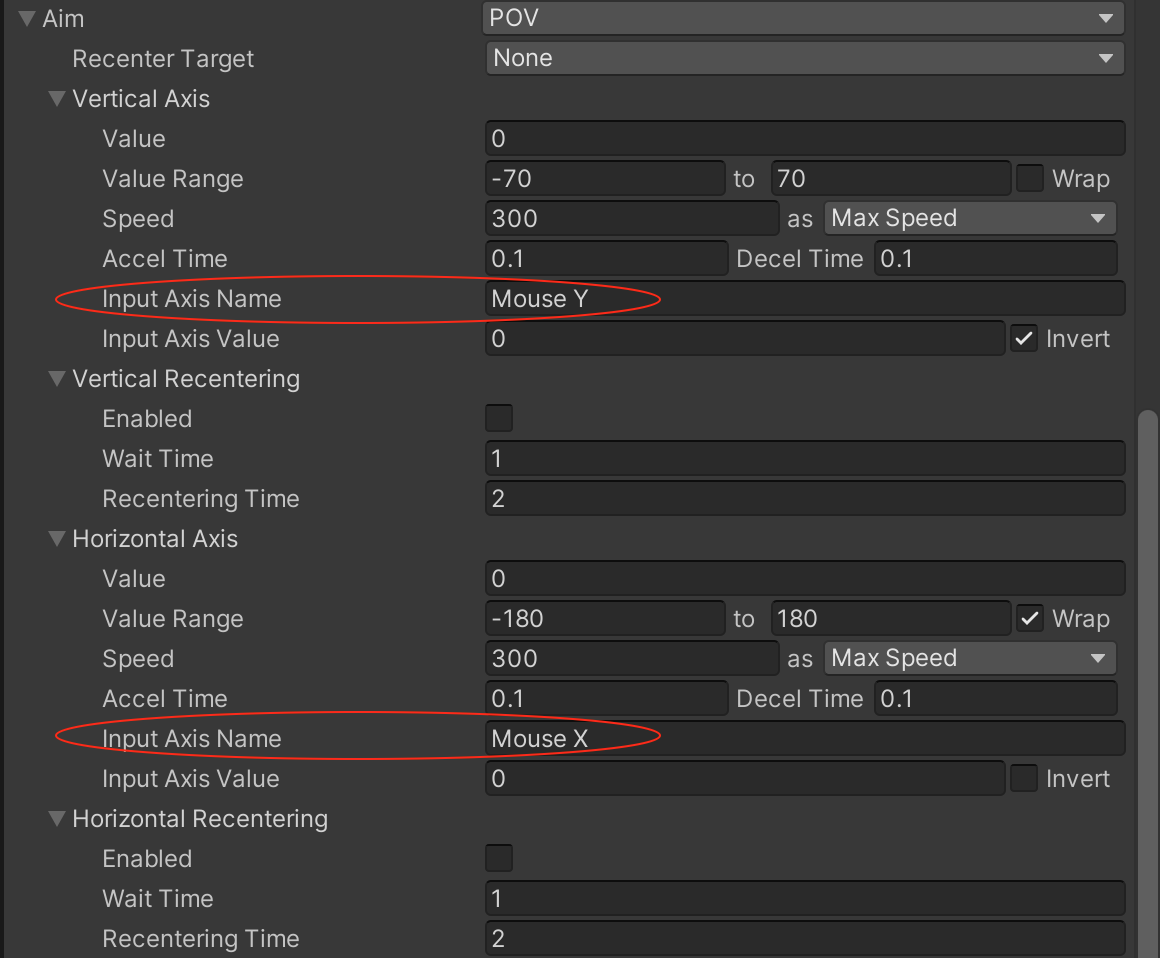Tick Enabled under Vertical Recentering
Image resolution: width=1160 pixels, height=958 pixels.
[x=498, y=418]
